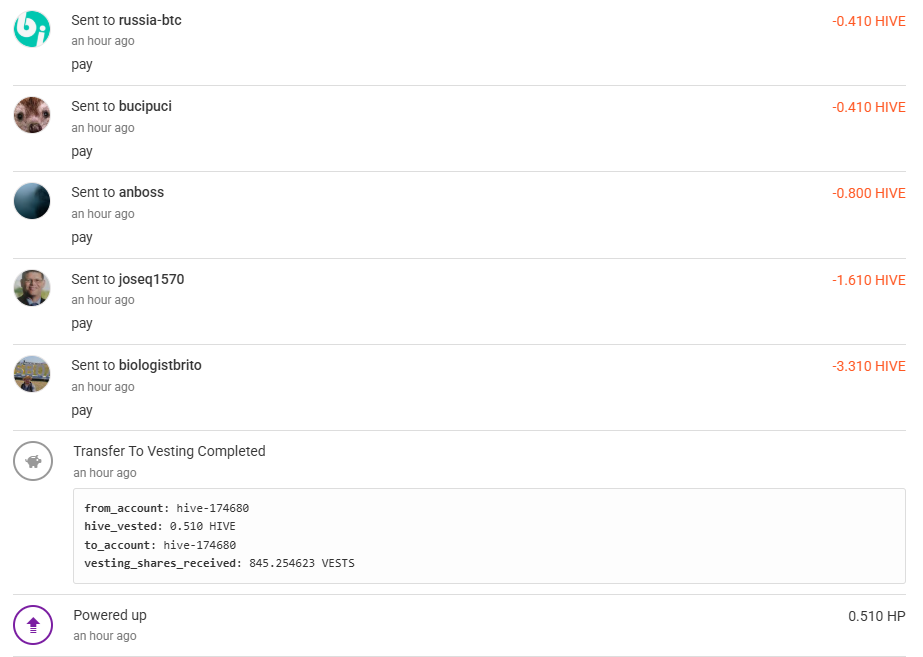Navigate to biologistbrito's username link
Image resolution: width=923 pixels, height=657 pixels.
[160, 365]
